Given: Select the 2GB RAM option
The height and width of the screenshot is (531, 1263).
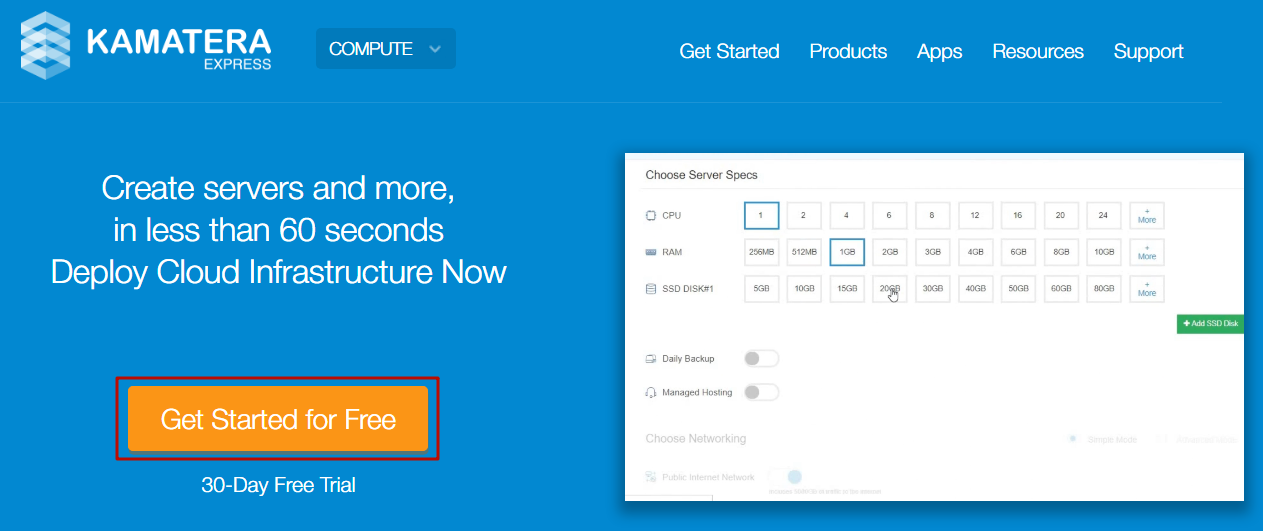Looking at the screenshot, I should click(x=889, y=252).
